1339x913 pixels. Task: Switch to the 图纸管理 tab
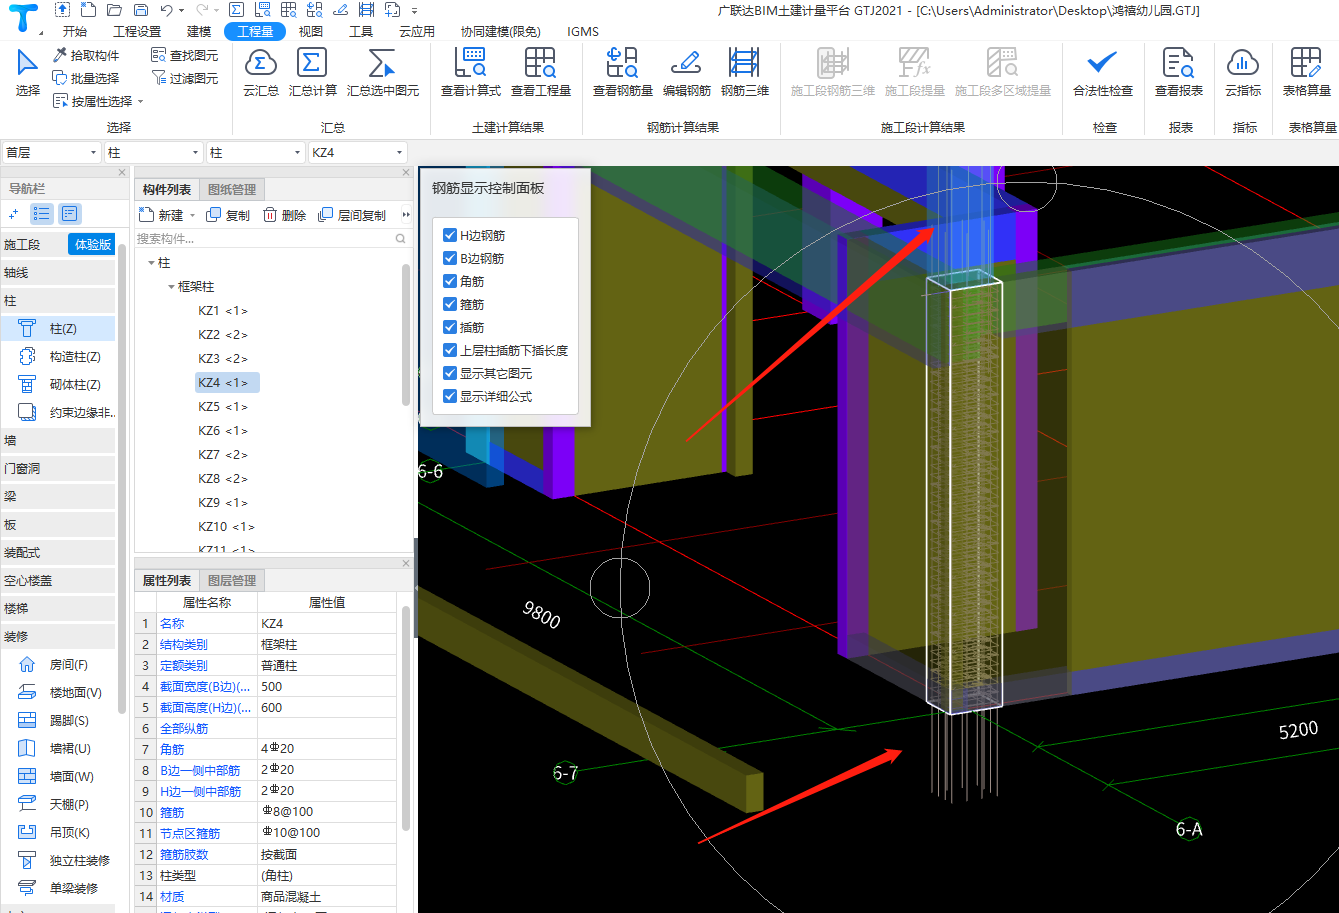[232, 190]
